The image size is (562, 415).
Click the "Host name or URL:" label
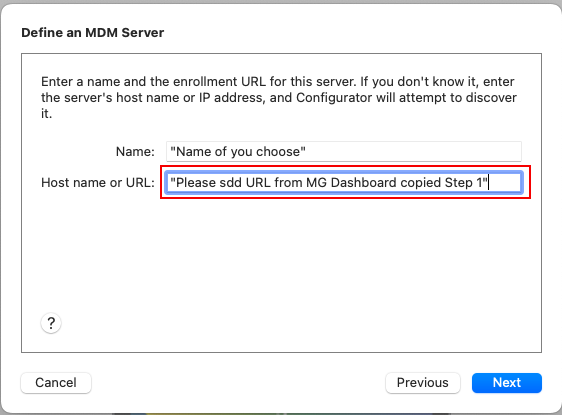pos(98,182)
